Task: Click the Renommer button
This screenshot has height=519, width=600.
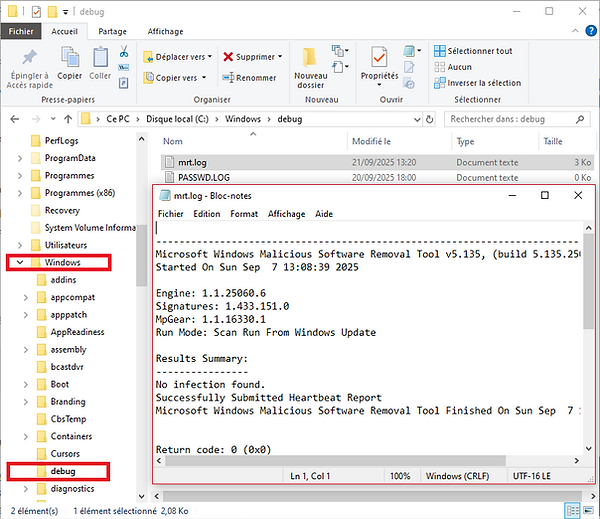Action: [x=249, y=78]
